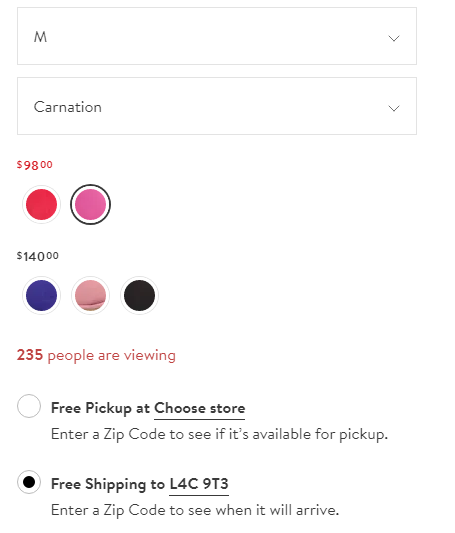The image size is (455, 533).
Task: Select the Free Pickup radio button
Action: tap(29, 406)
